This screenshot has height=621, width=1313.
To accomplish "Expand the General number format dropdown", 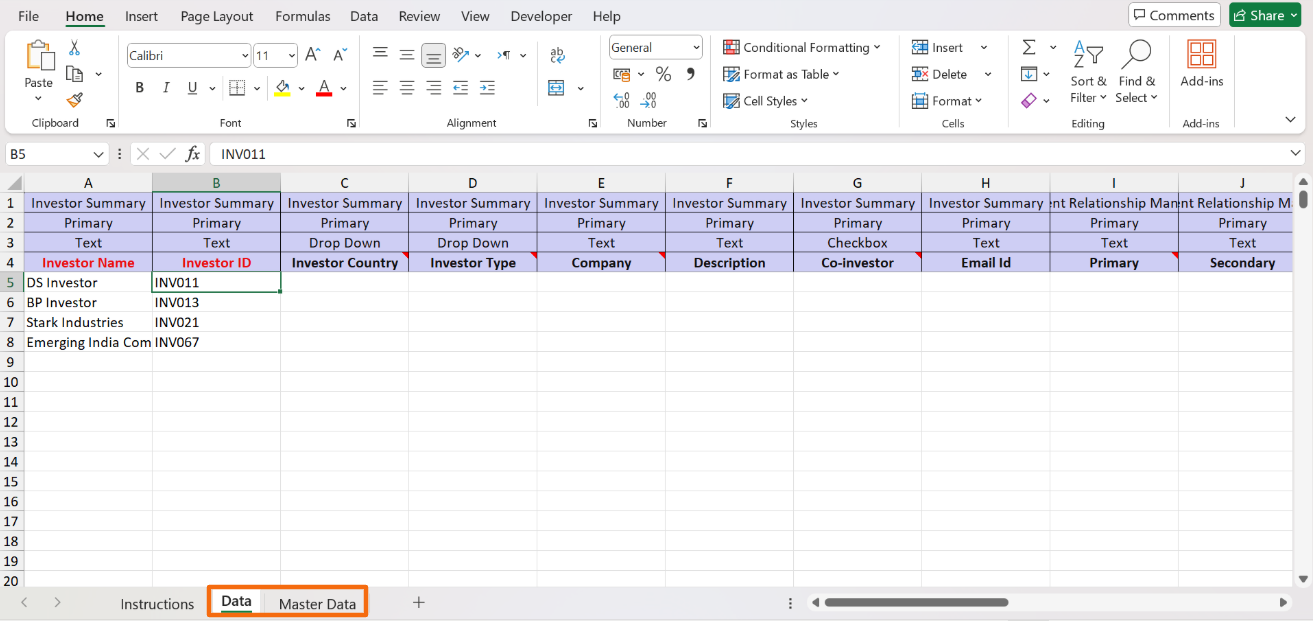I will coord(696,48).
